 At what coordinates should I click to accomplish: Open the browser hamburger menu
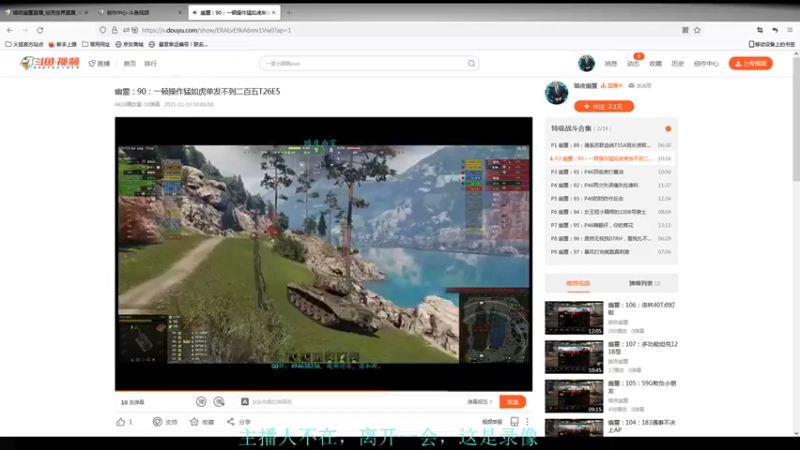coord(790,30)
